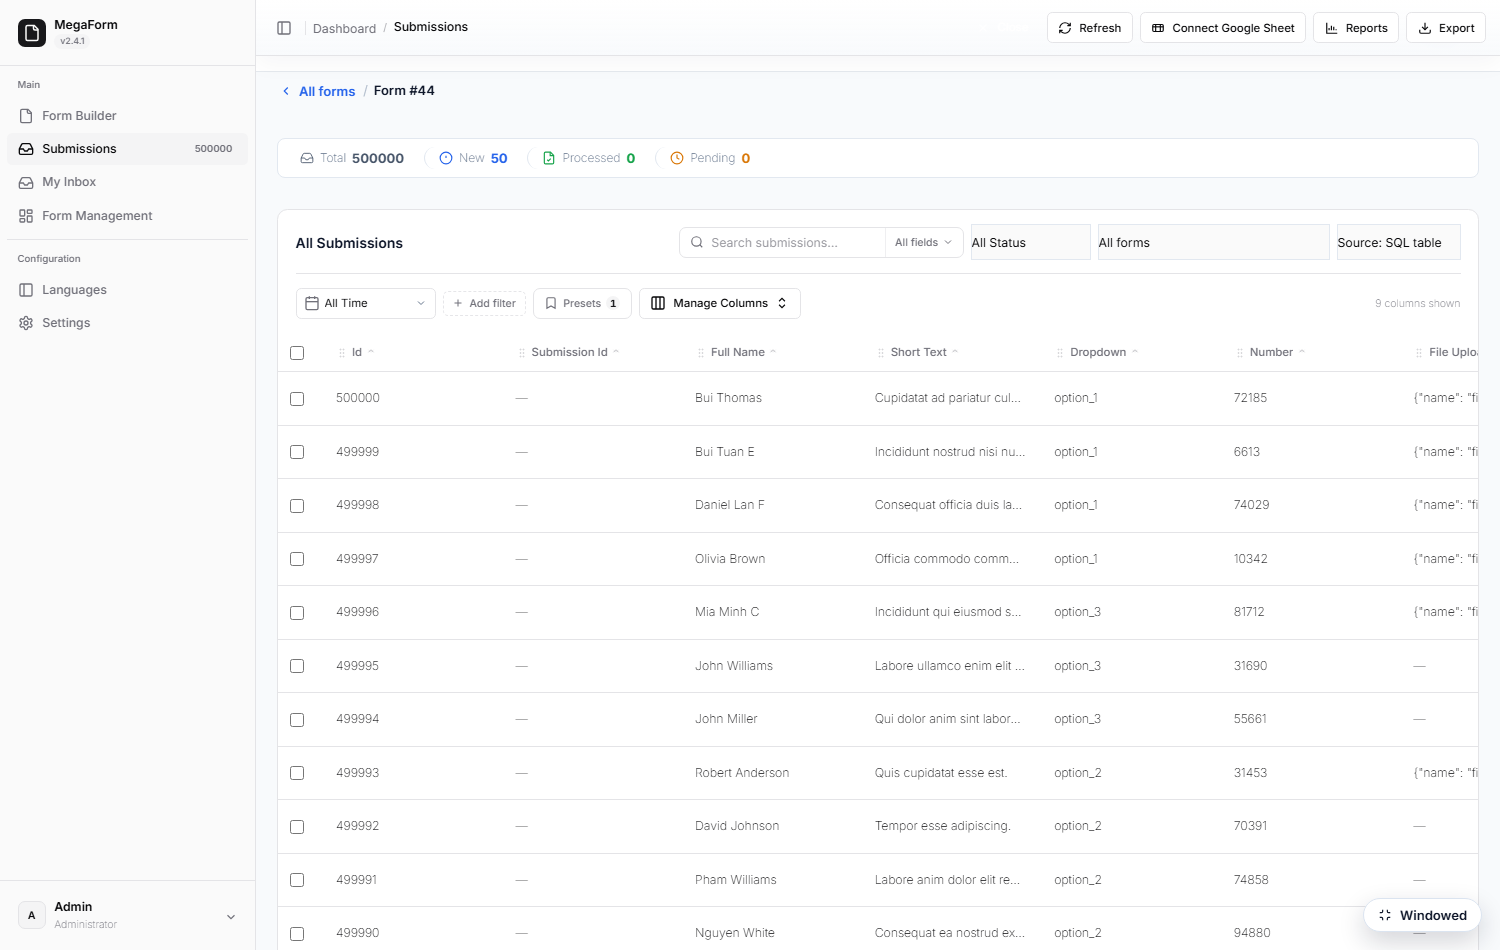
Task: Click the Export button
Action: (x=1446, y=28)
